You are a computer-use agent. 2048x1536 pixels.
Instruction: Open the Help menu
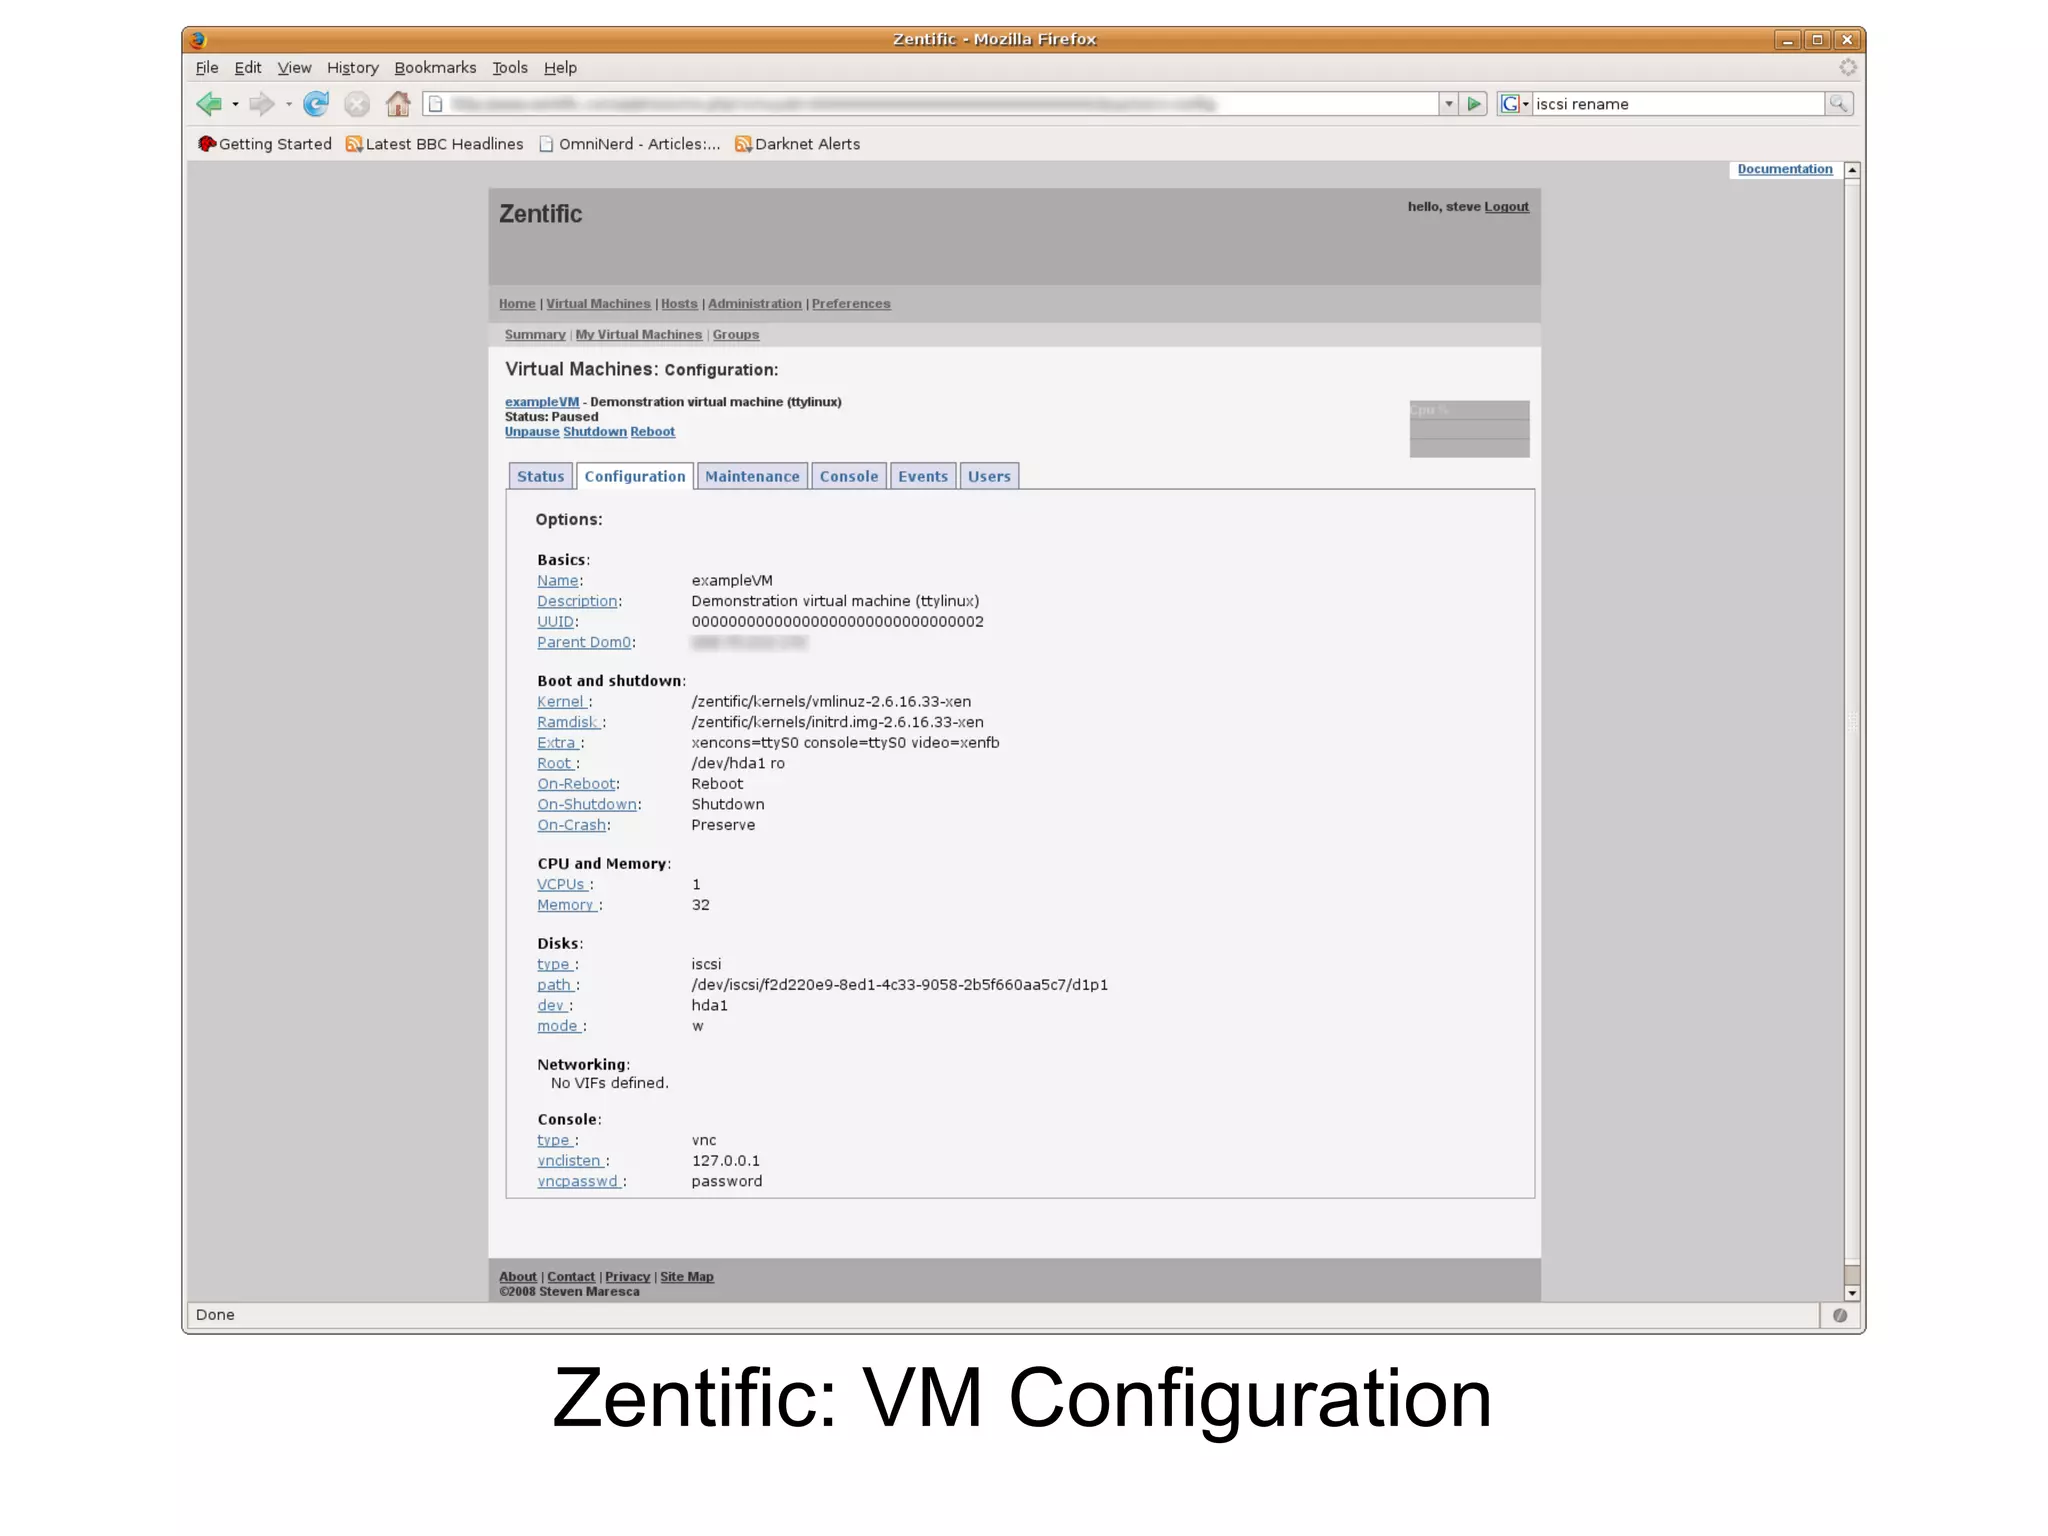560,68
